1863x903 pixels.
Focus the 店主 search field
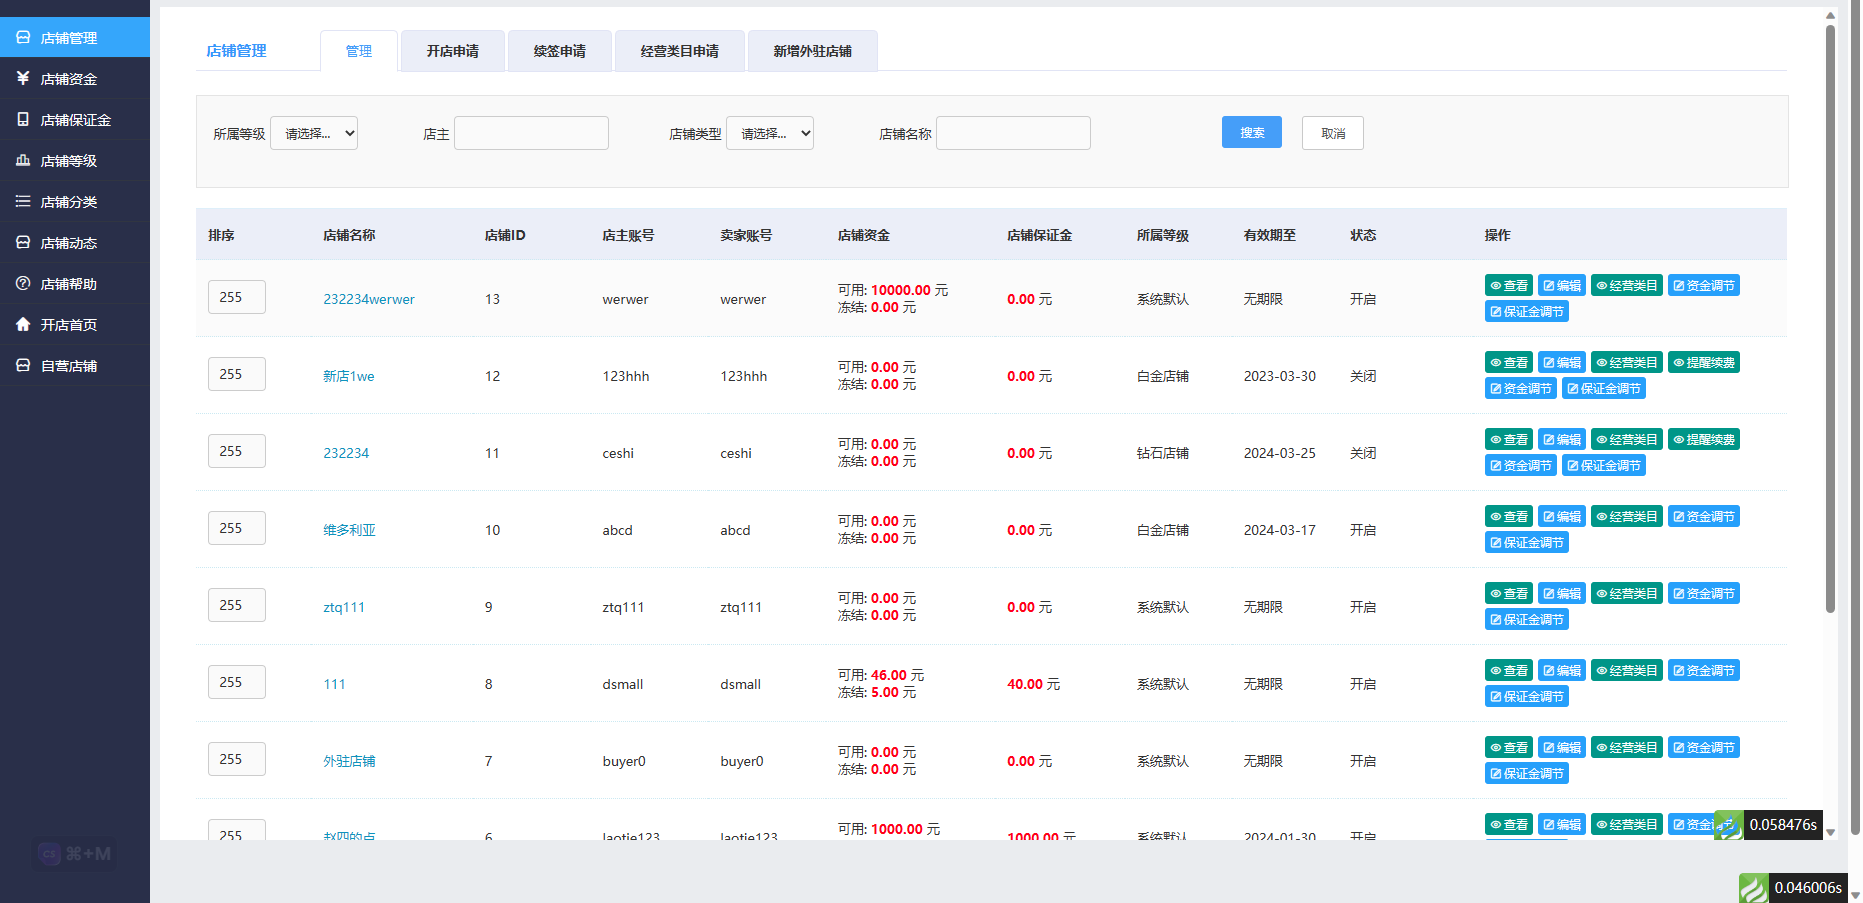click(x=531, y=133)
